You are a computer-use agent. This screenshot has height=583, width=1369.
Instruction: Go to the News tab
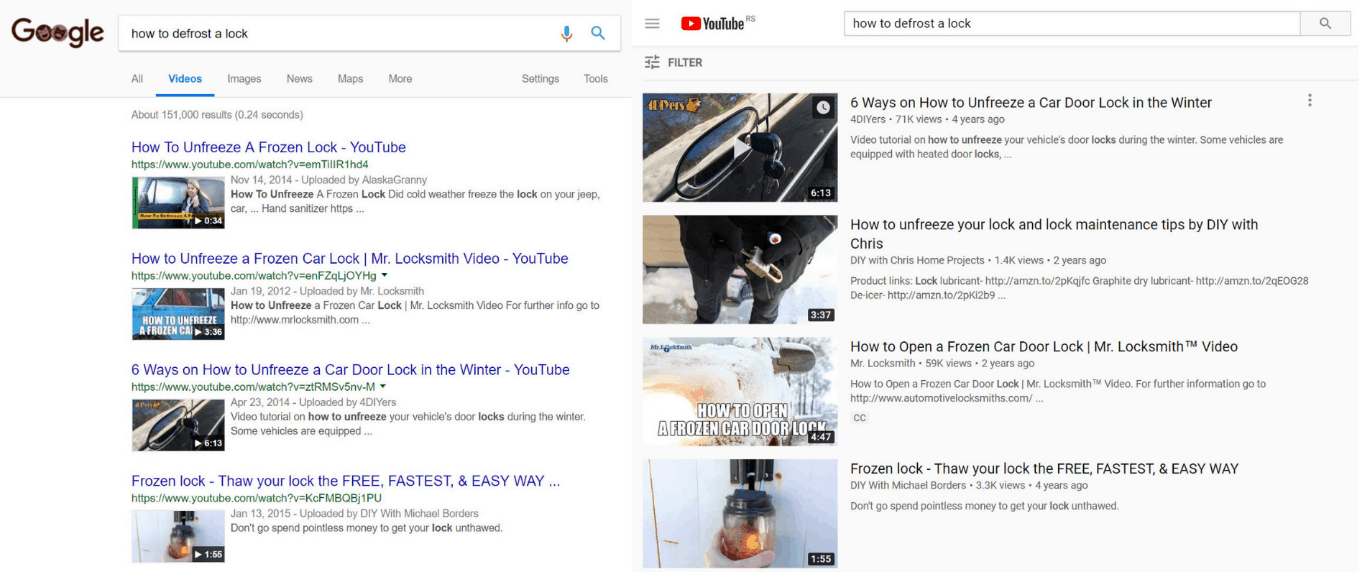point(299,79)
